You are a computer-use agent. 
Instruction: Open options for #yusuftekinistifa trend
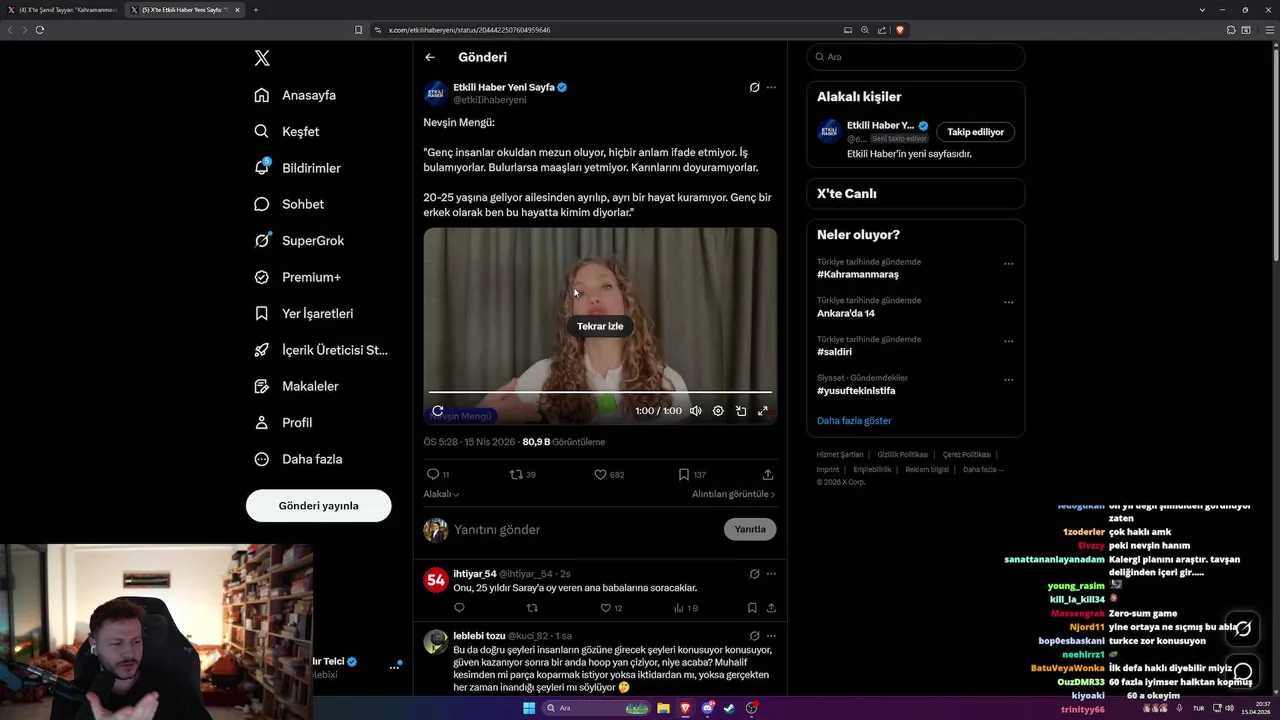(1008, 380)
